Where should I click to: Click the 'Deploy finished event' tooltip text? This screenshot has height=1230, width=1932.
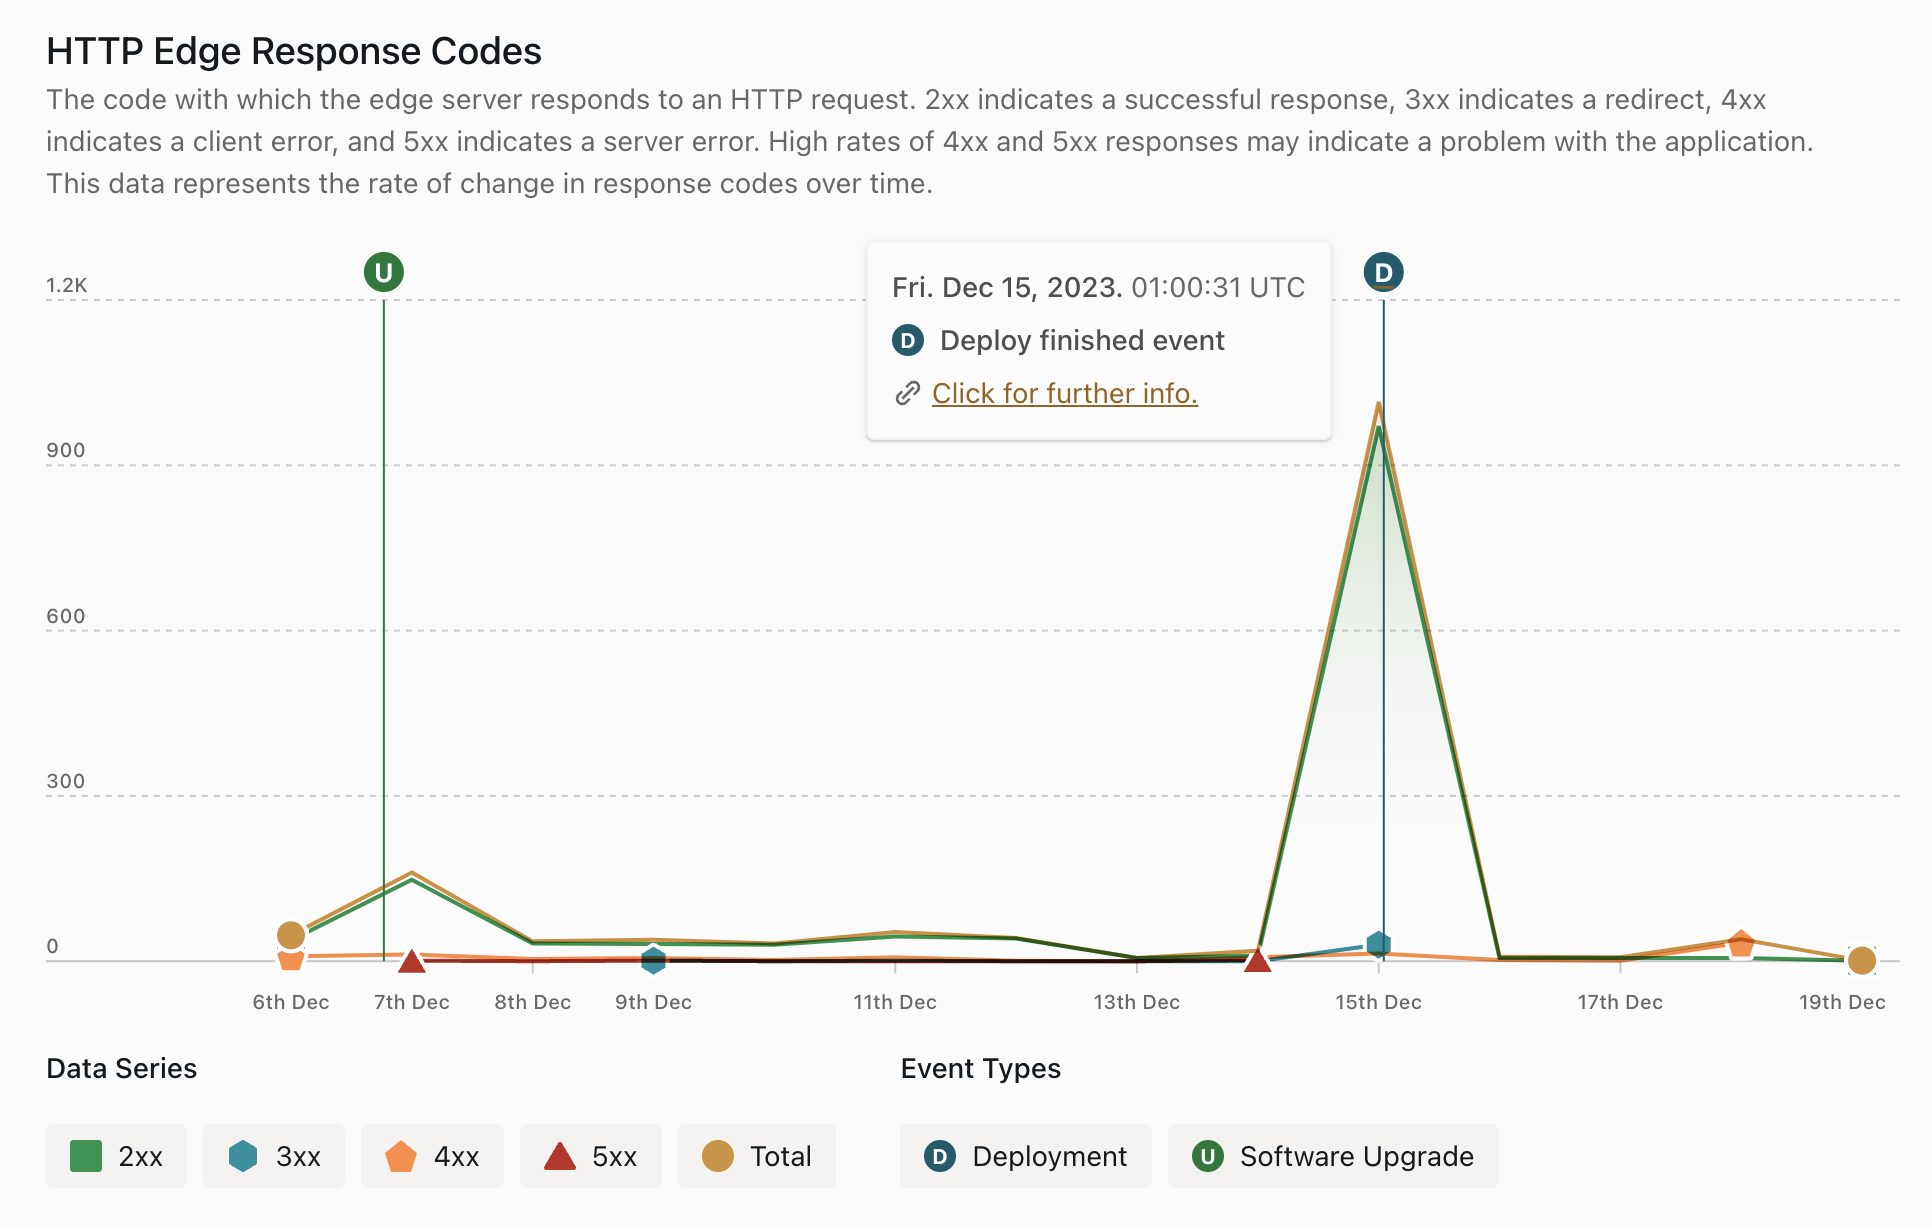point(1082,341)
